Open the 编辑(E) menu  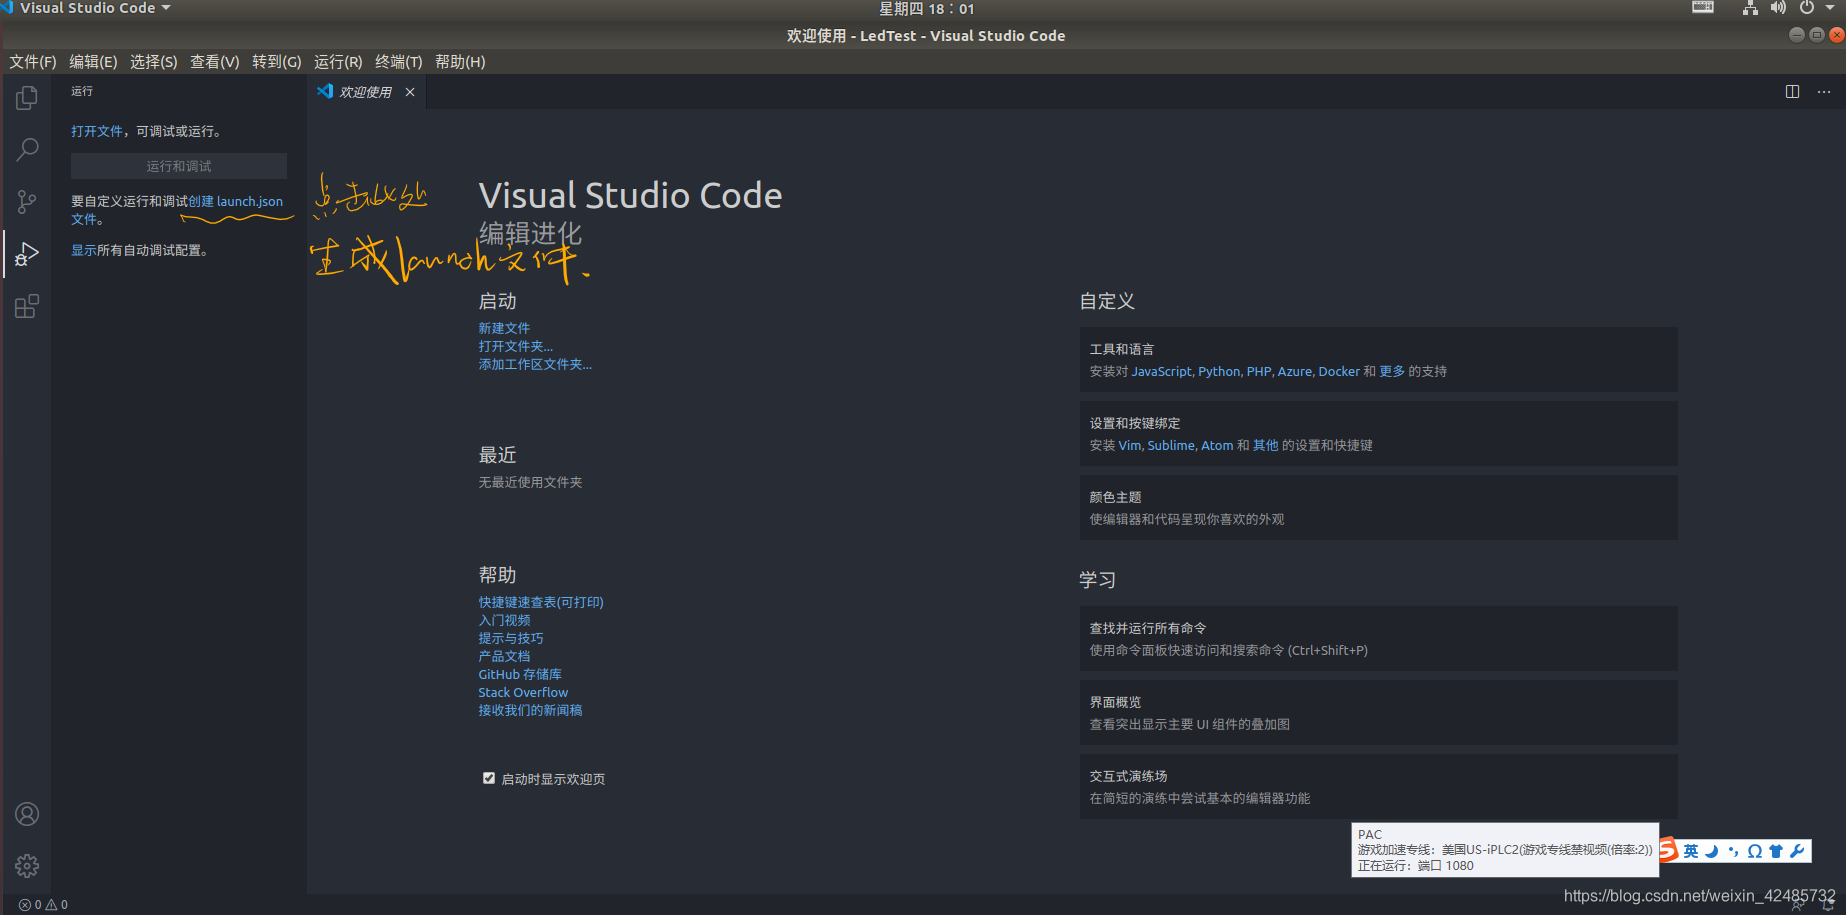(x=93, y=62)
